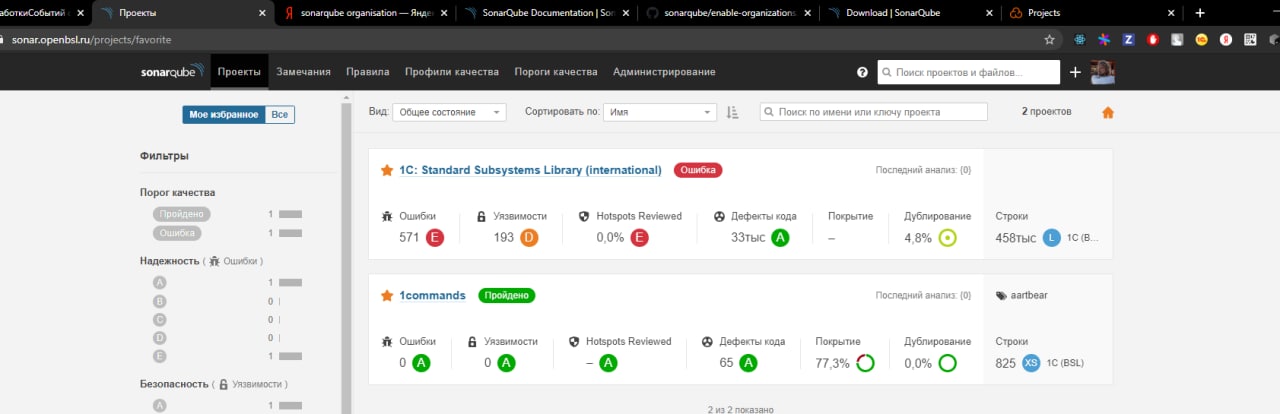Click the blue Z extension icon

1128,40
